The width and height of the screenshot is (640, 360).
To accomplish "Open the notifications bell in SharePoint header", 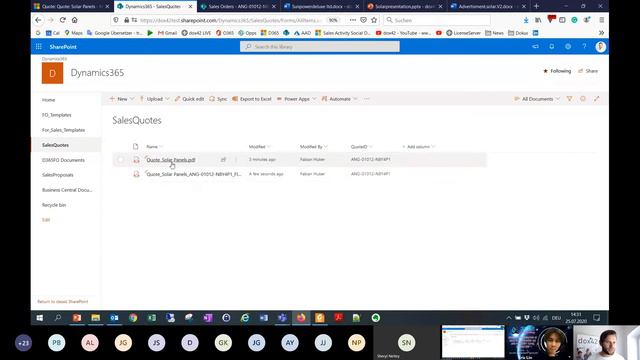I will click(x=551, y=47).
